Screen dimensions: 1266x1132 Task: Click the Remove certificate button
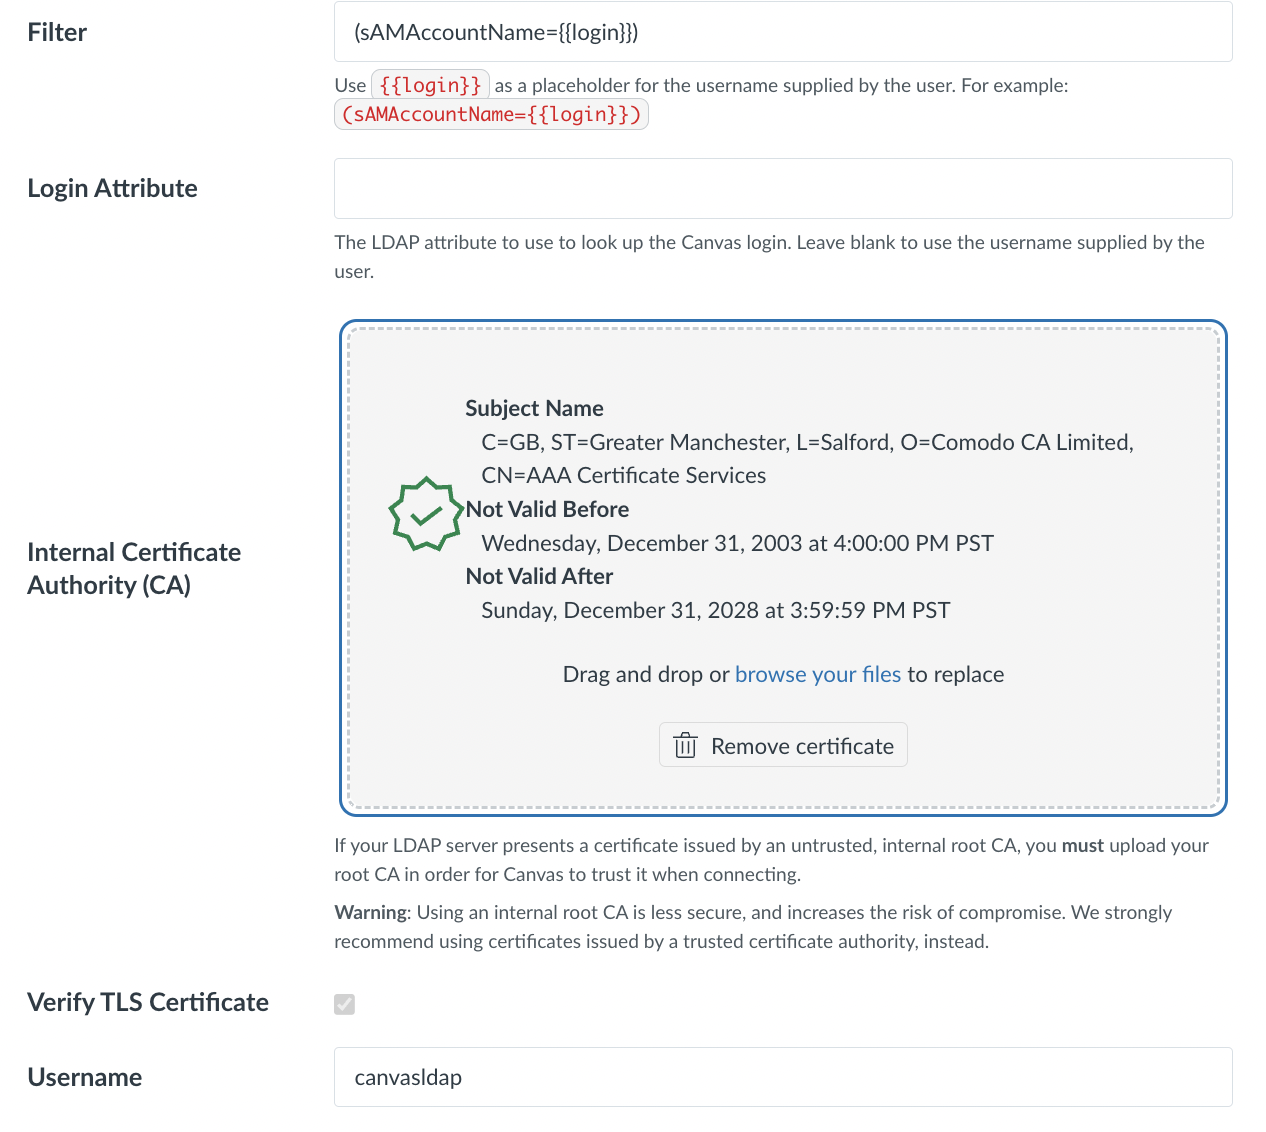coord(783,745)
